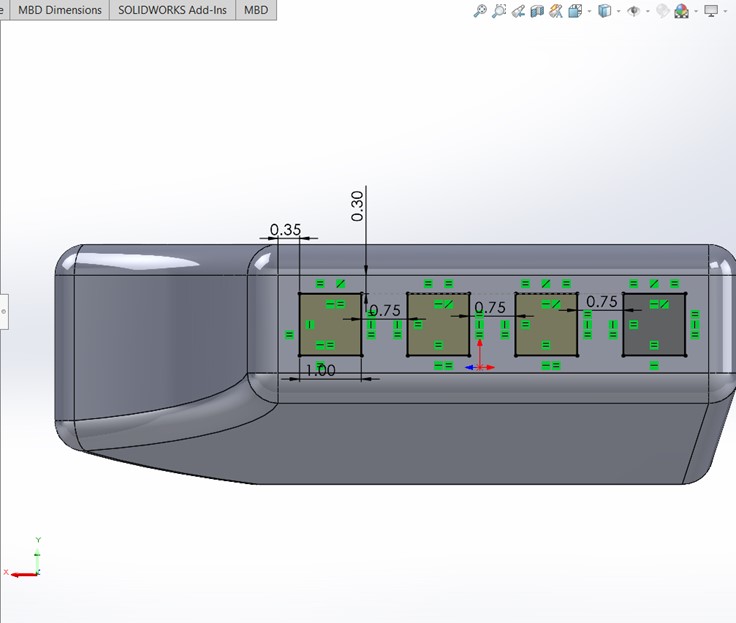Toggle Hide/Show Items eye icon
Screen dimensions: 736x623
pos(634,10)
